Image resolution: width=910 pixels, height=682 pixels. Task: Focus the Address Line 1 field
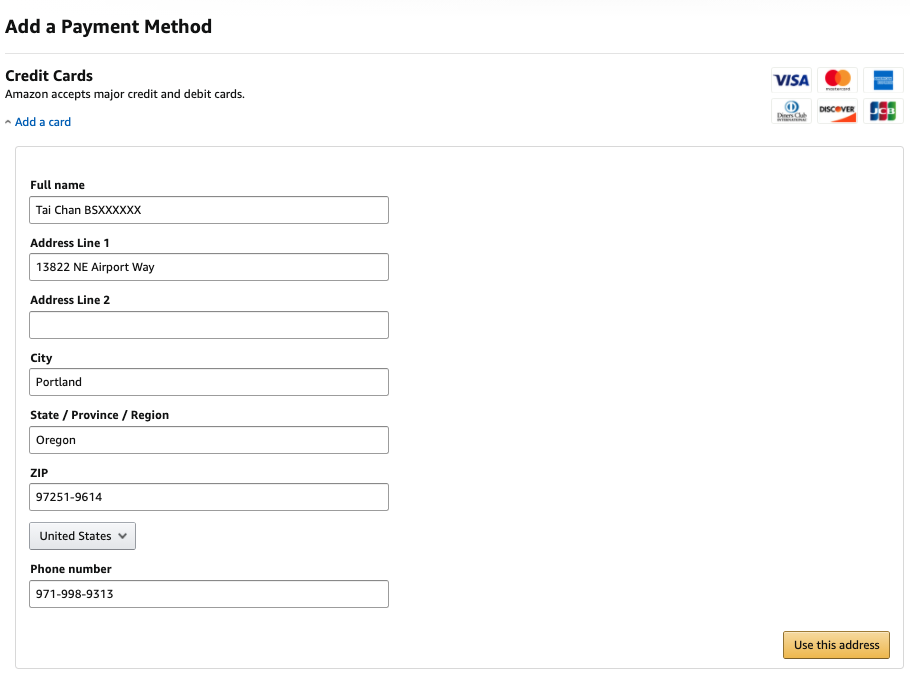click(x=209, y=267)
